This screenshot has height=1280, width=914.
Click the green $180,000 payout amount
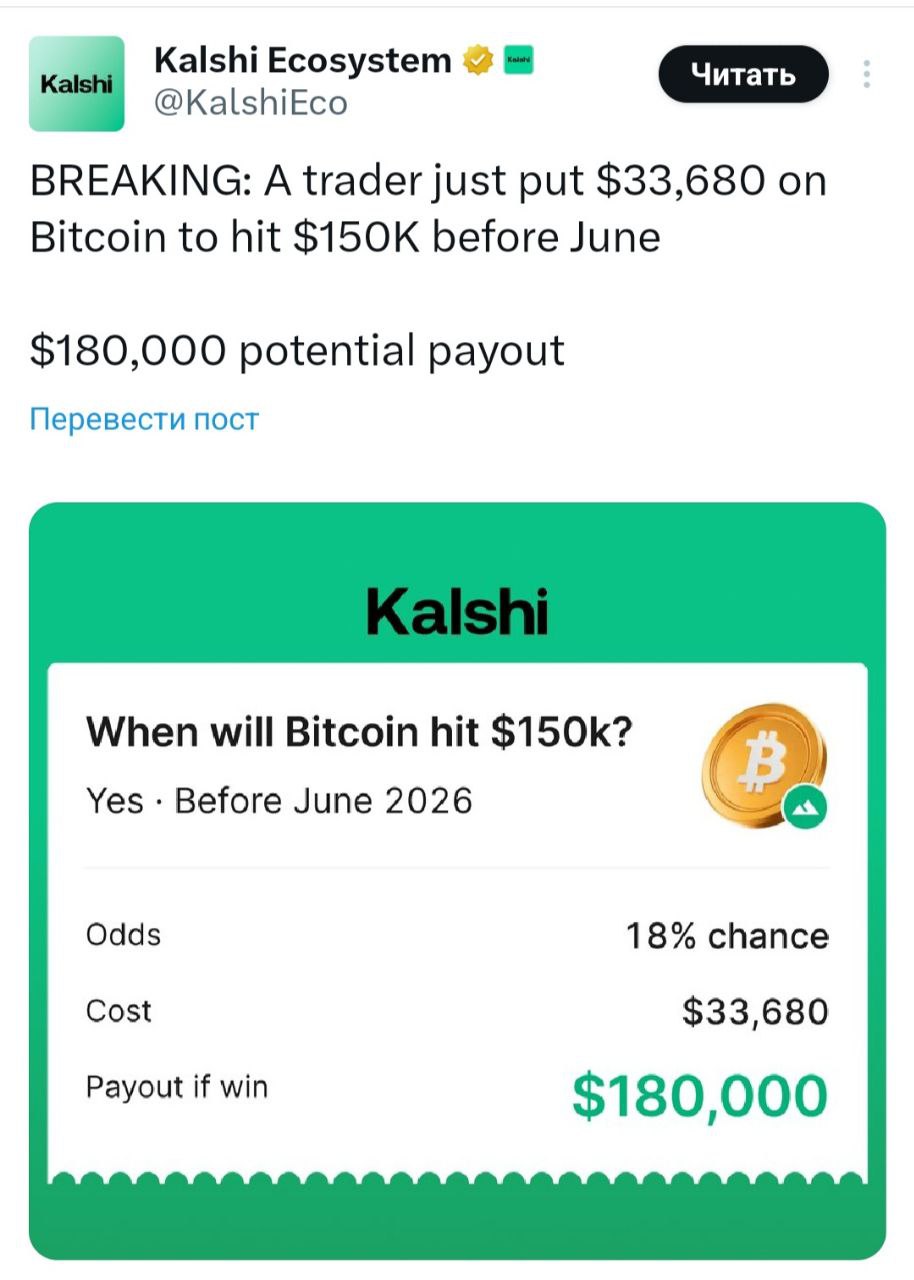700,1095
